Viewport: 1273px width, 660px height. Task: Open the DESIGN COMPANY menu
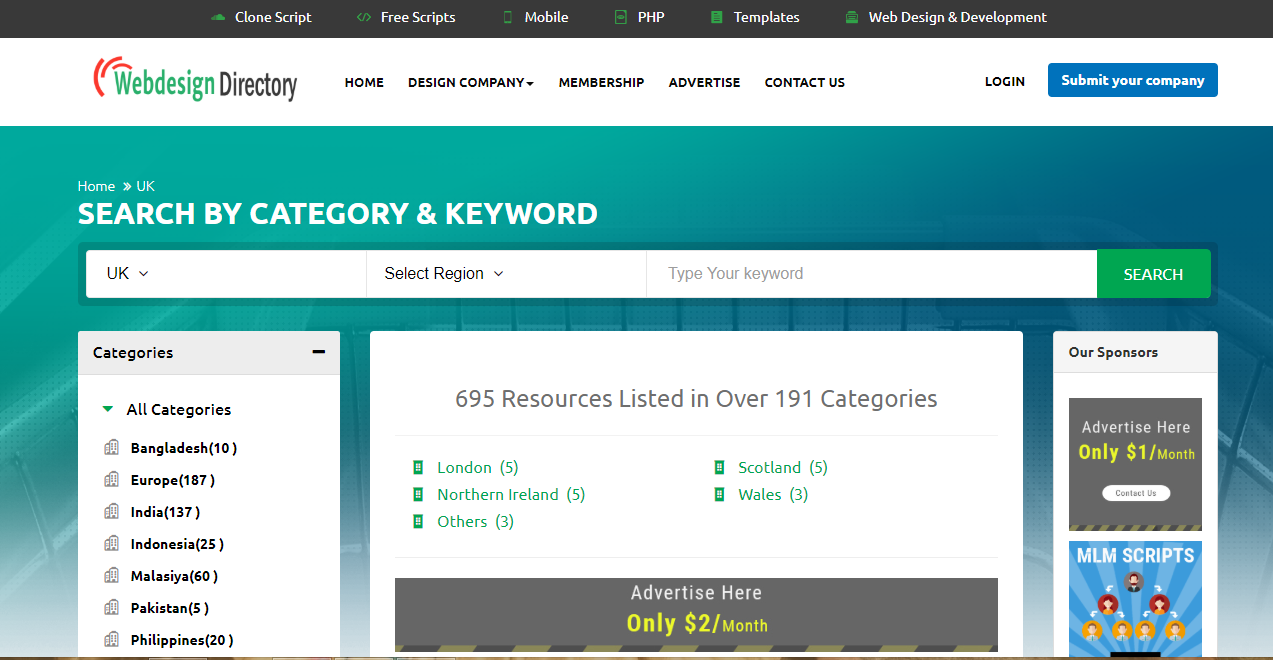pyautogui.click(x=470, y=82)
